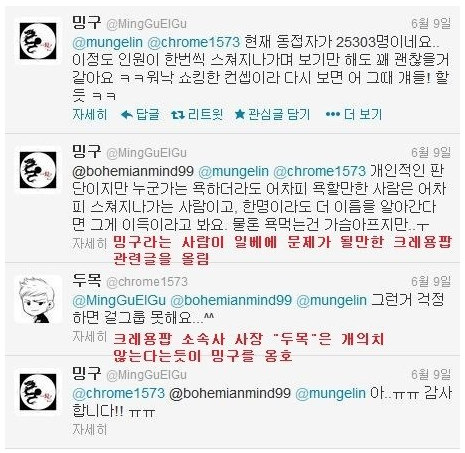Open @chrome1573 mention in first tweet

(194, 42)
